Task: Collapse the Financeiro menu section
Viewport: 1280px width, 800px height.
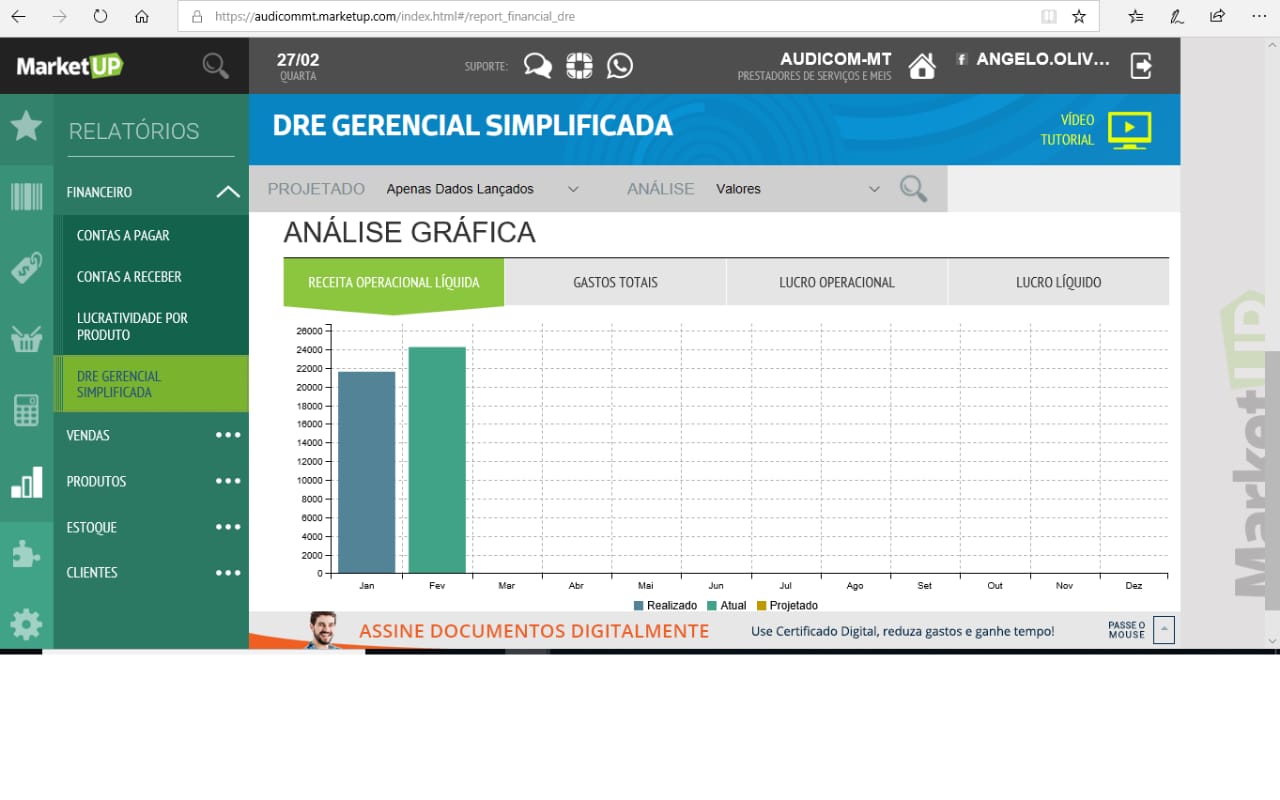Action: click(x=228, y=192)
